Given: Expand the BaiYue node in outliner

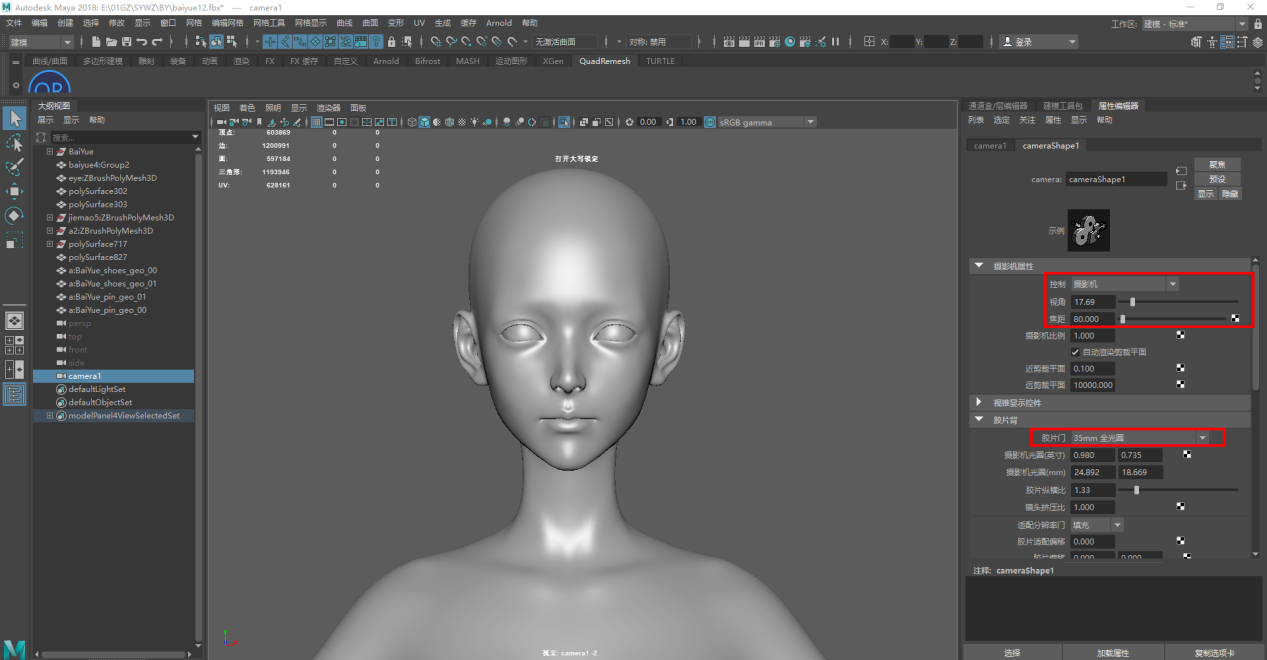Looking at the screenshot, I should (49, 152).
